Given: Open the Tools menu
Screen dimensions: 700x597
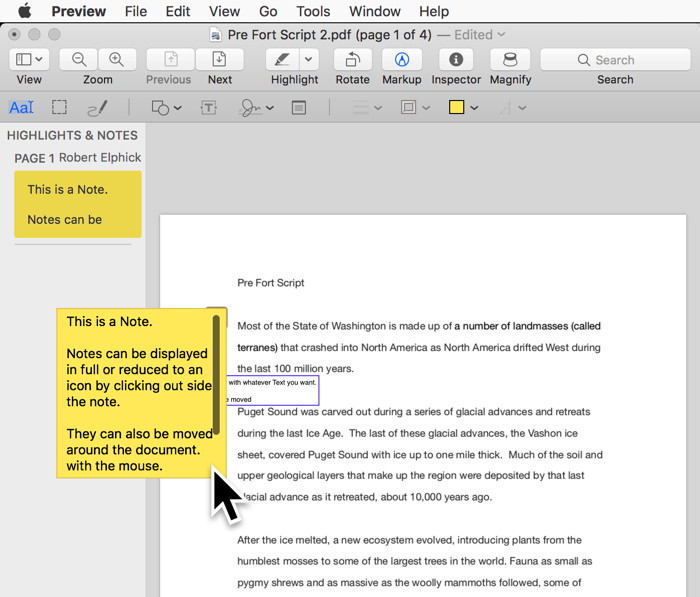Looking at the screenshot, I should 313,11.
